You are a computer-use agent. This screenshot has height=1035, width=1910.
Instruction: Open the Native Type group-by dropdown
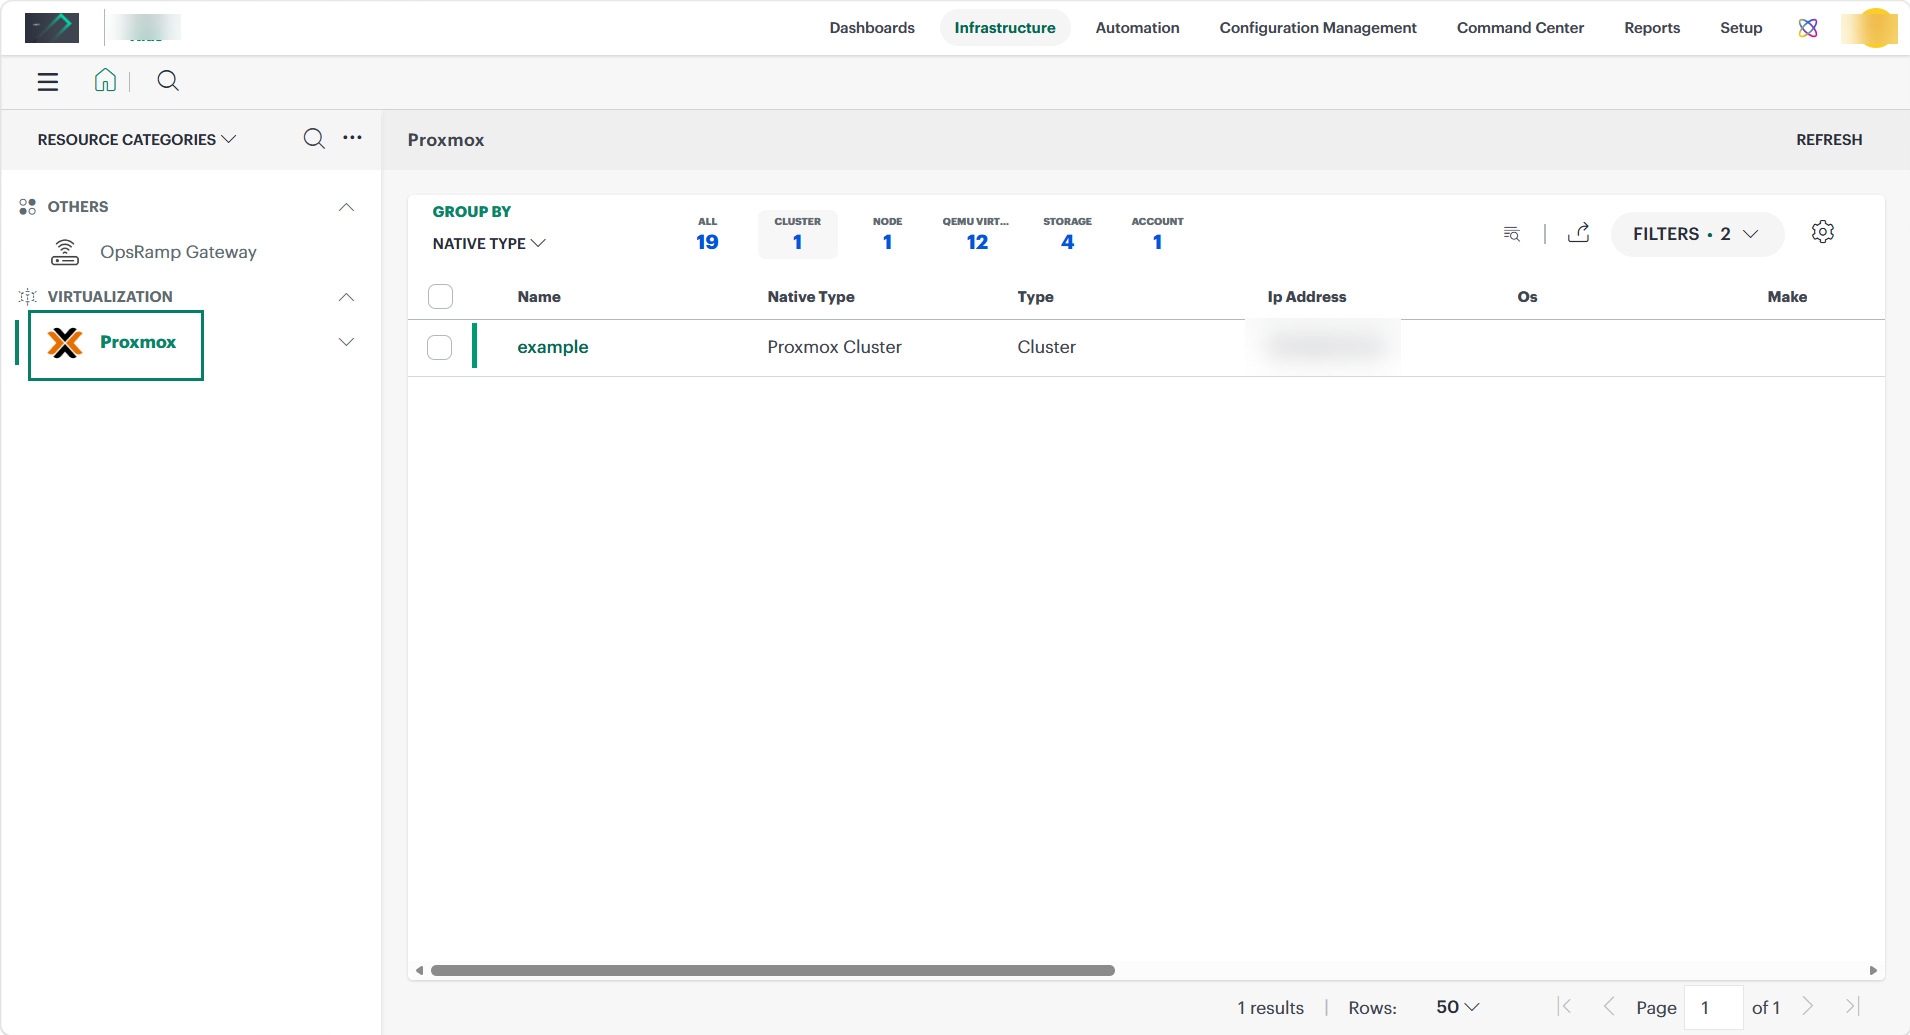pyautogui.click(x=489, y=244)
